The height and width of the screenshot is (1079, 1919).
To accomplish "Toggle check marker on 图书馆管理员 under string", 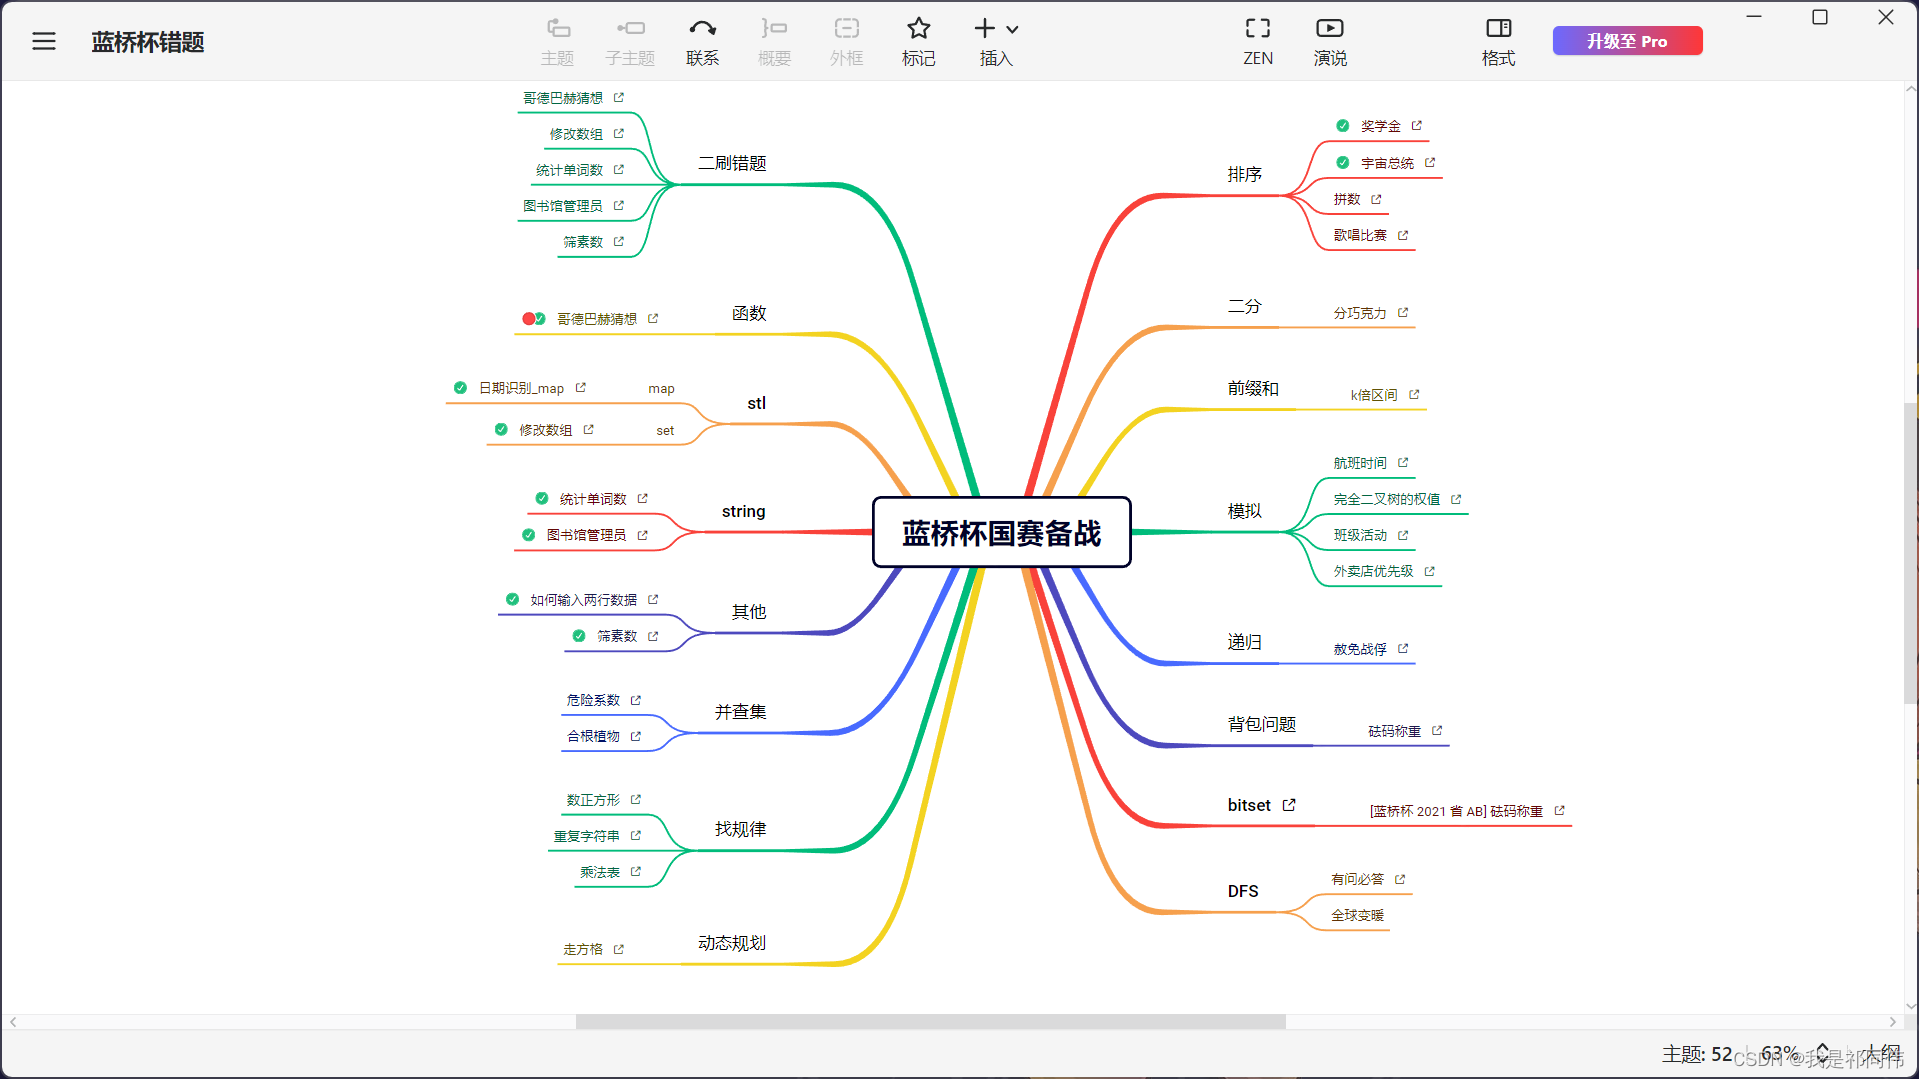I will (x=529, y=535).
